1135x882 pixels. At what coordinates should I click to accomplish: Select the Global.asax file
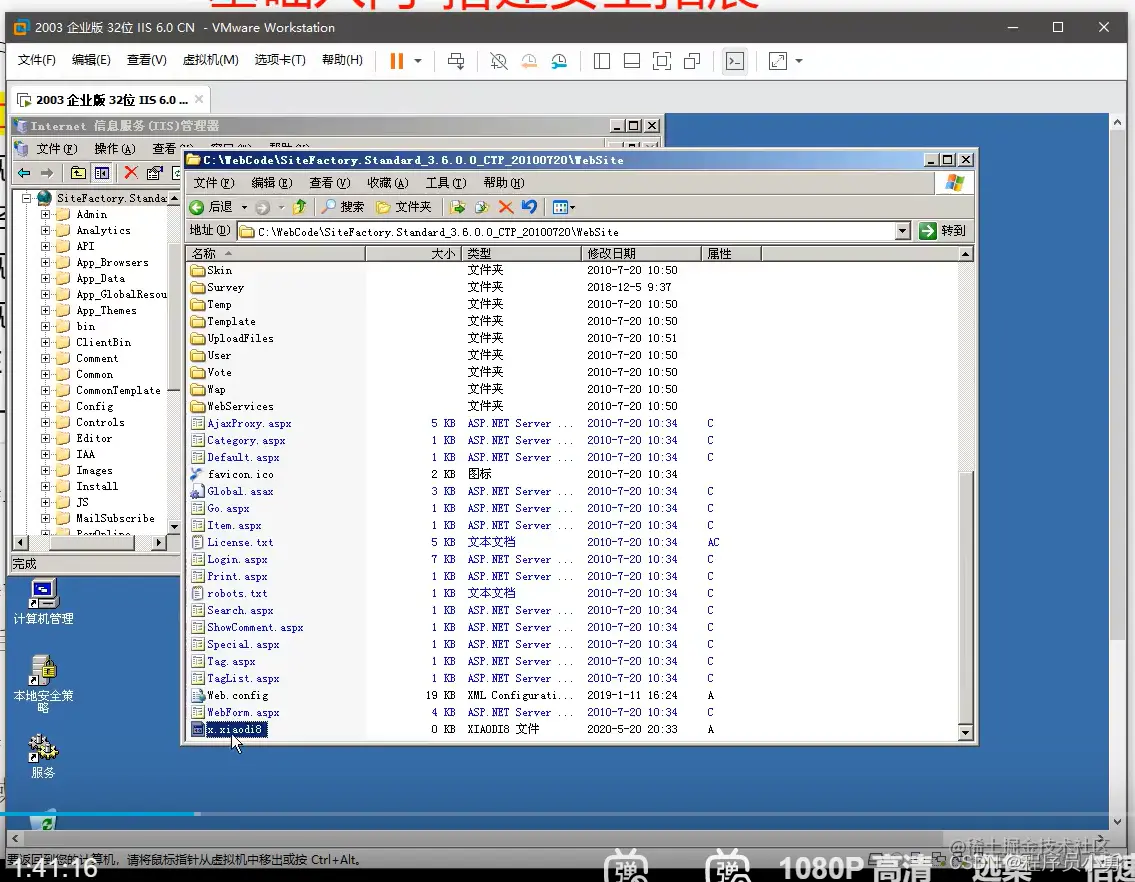(x=240, y=492)
